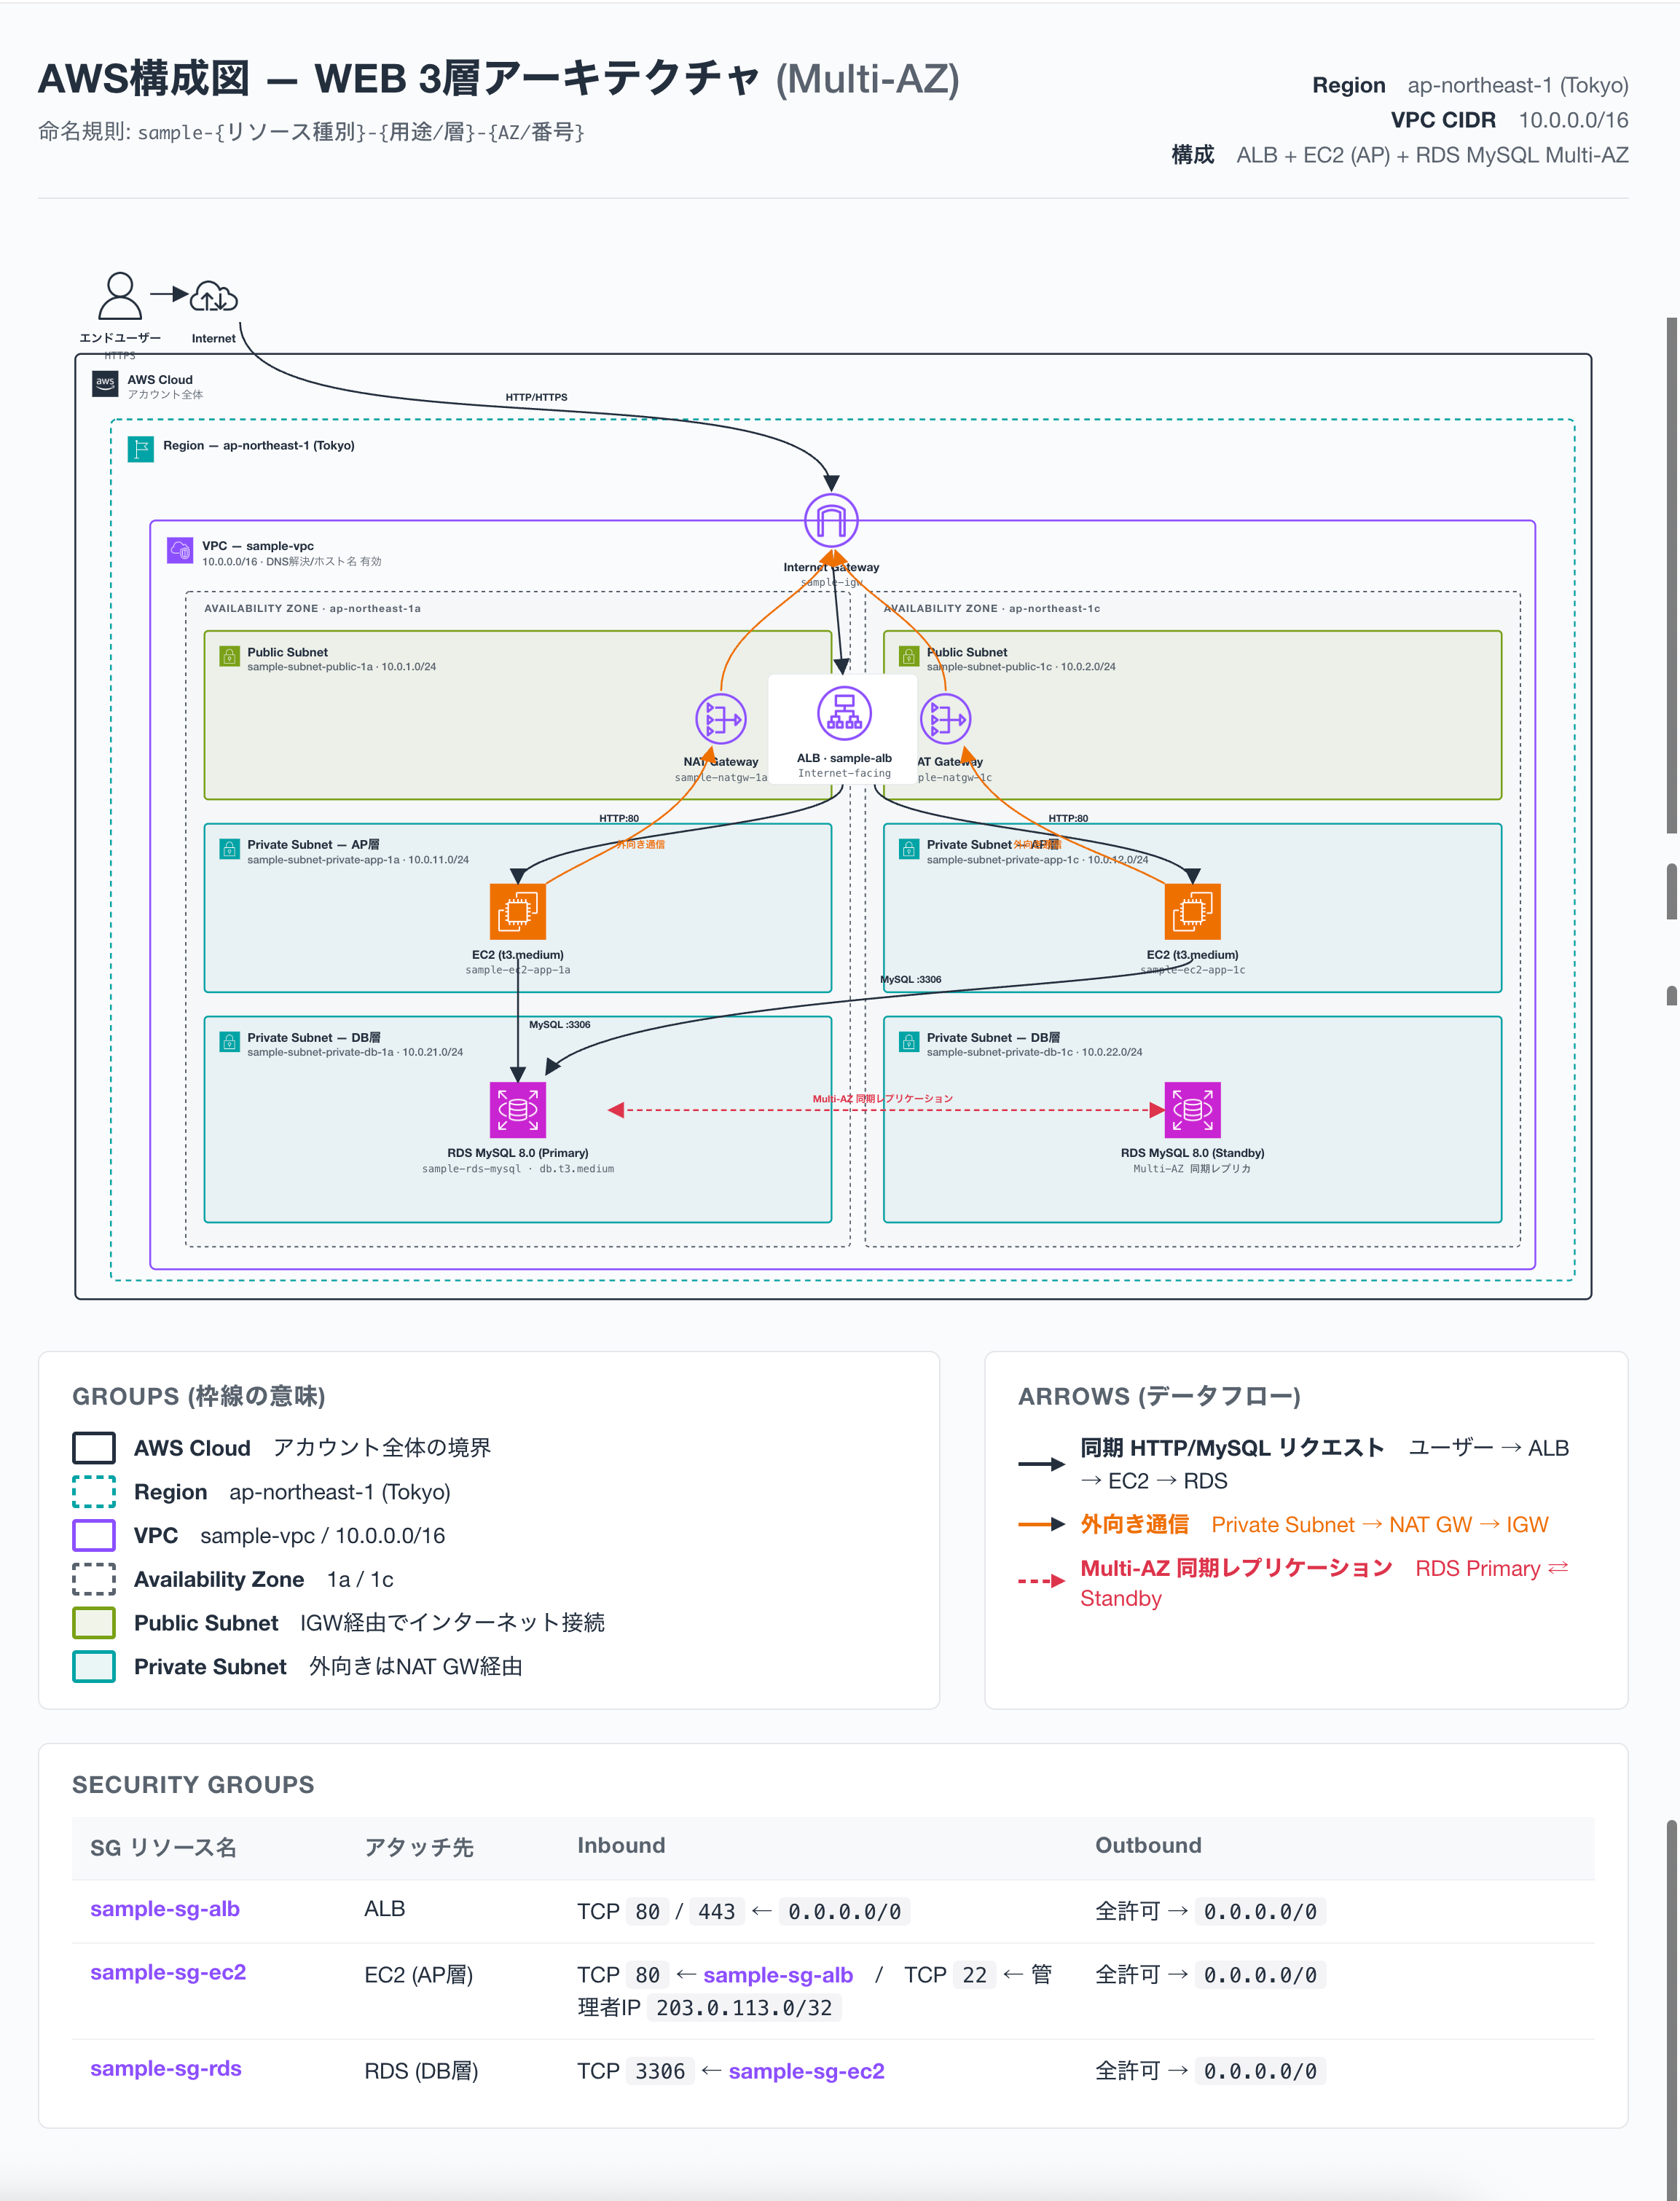Click lock icon of private app subnet 1a

point(229,849)
